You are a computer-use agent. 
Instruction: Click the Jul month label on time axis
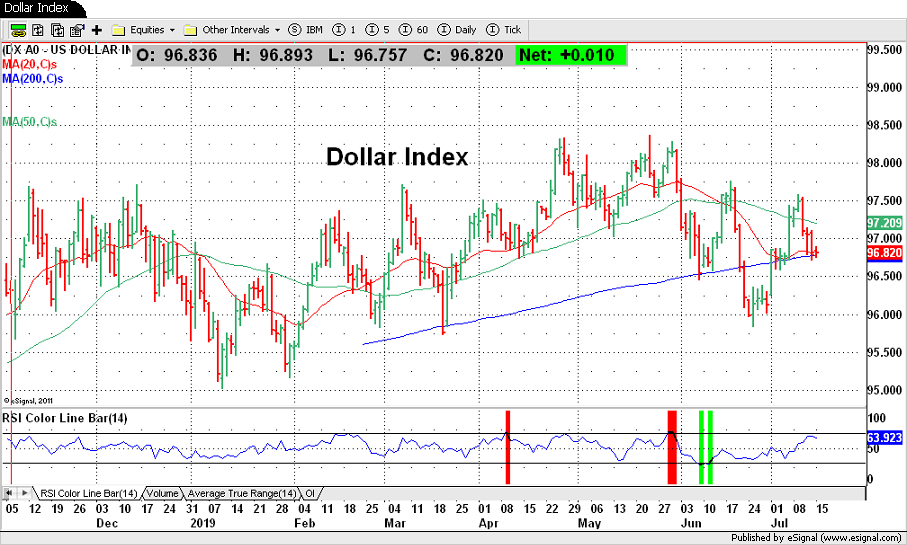pos(780,523)
